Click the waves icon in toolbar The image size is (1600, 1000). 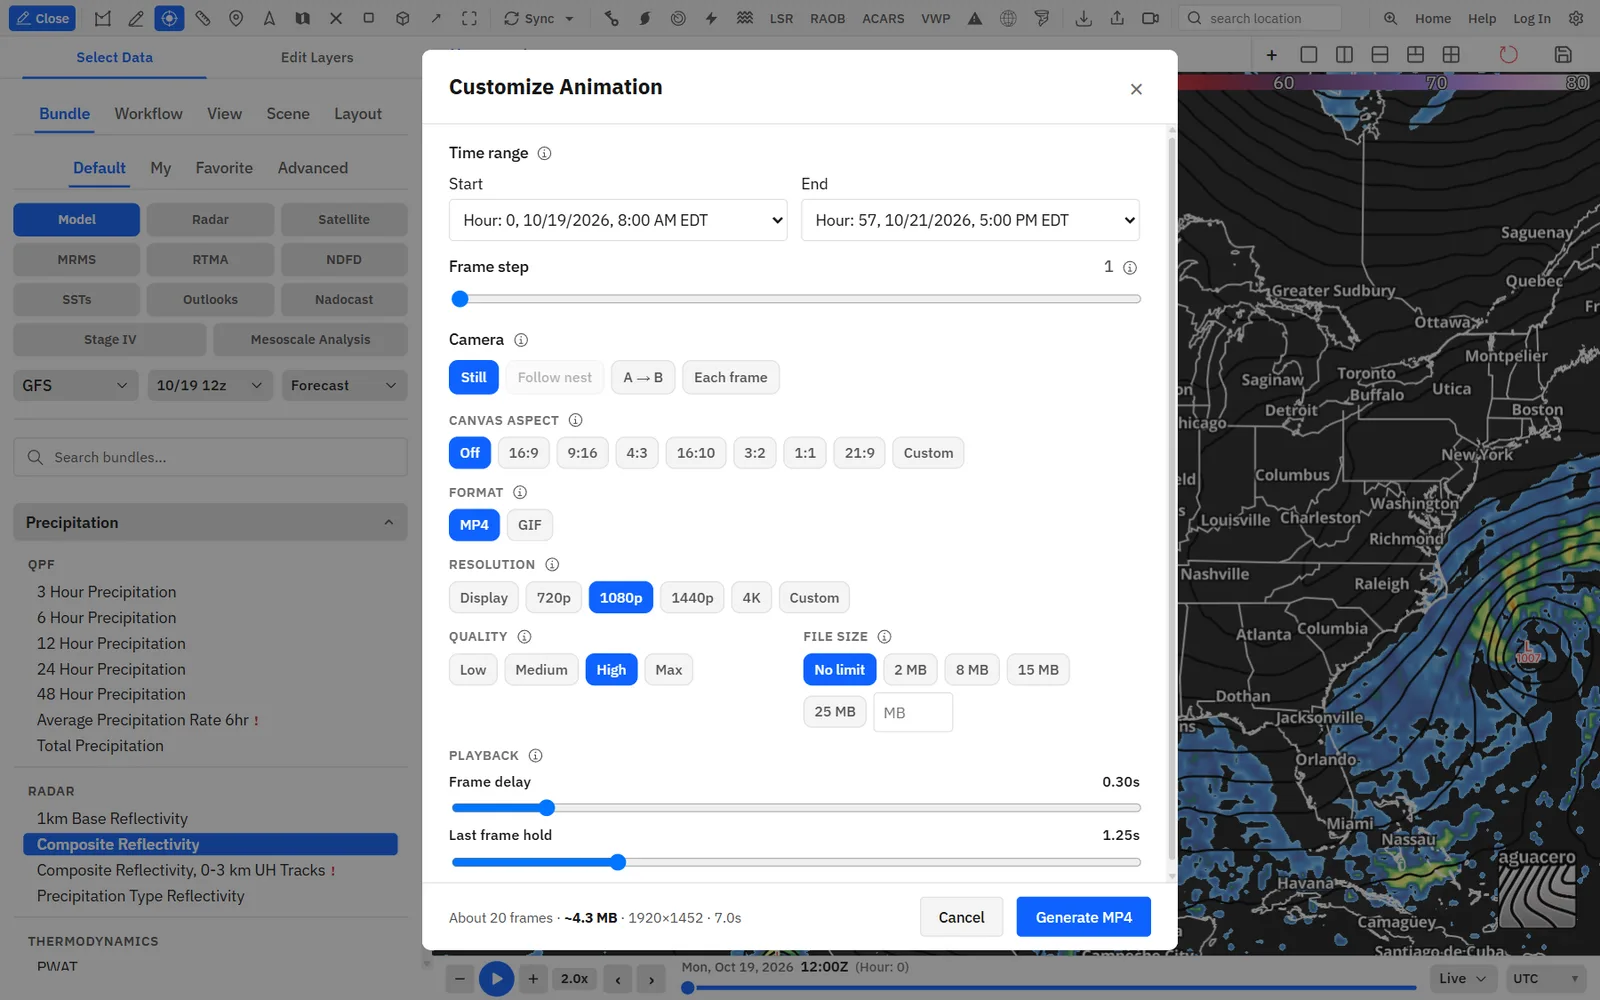(745, 18)
